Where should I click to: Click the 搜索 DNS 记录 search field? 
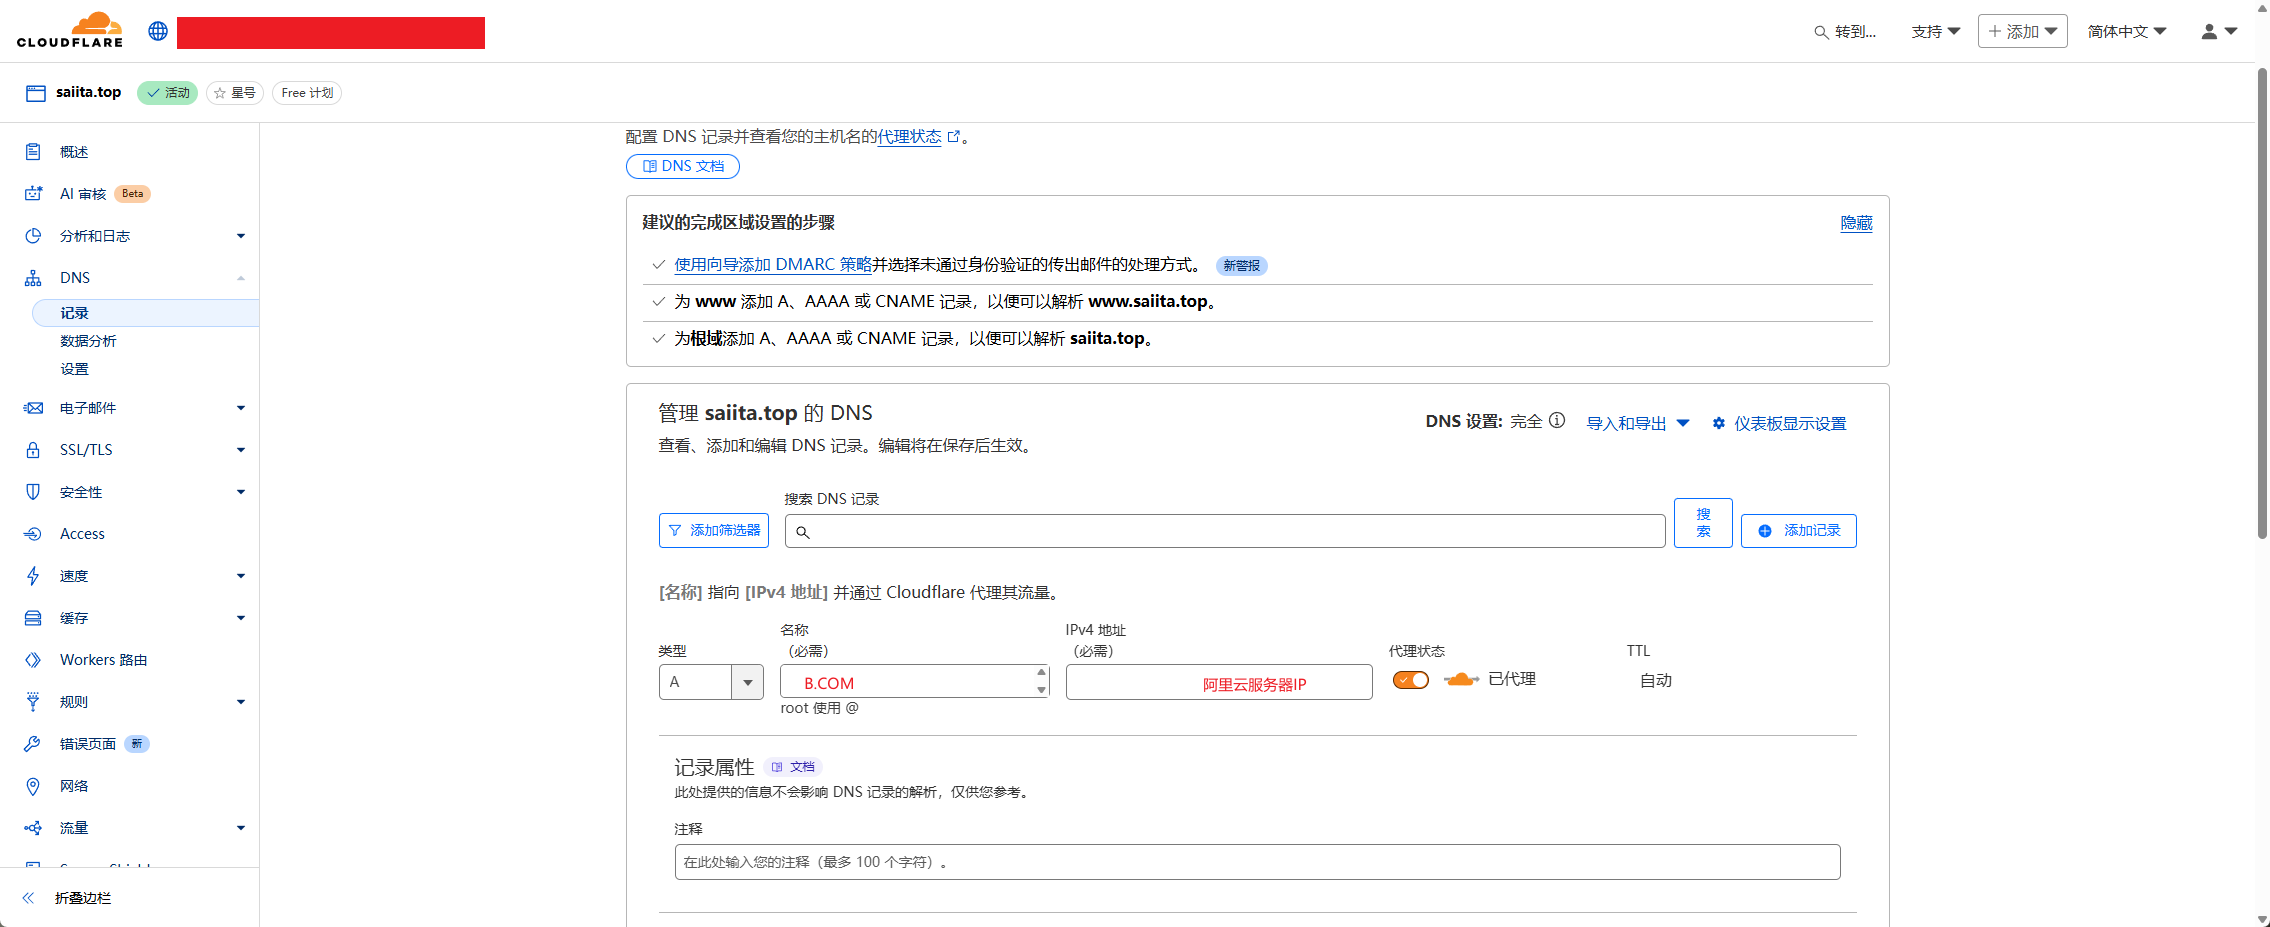[1225, 531]
